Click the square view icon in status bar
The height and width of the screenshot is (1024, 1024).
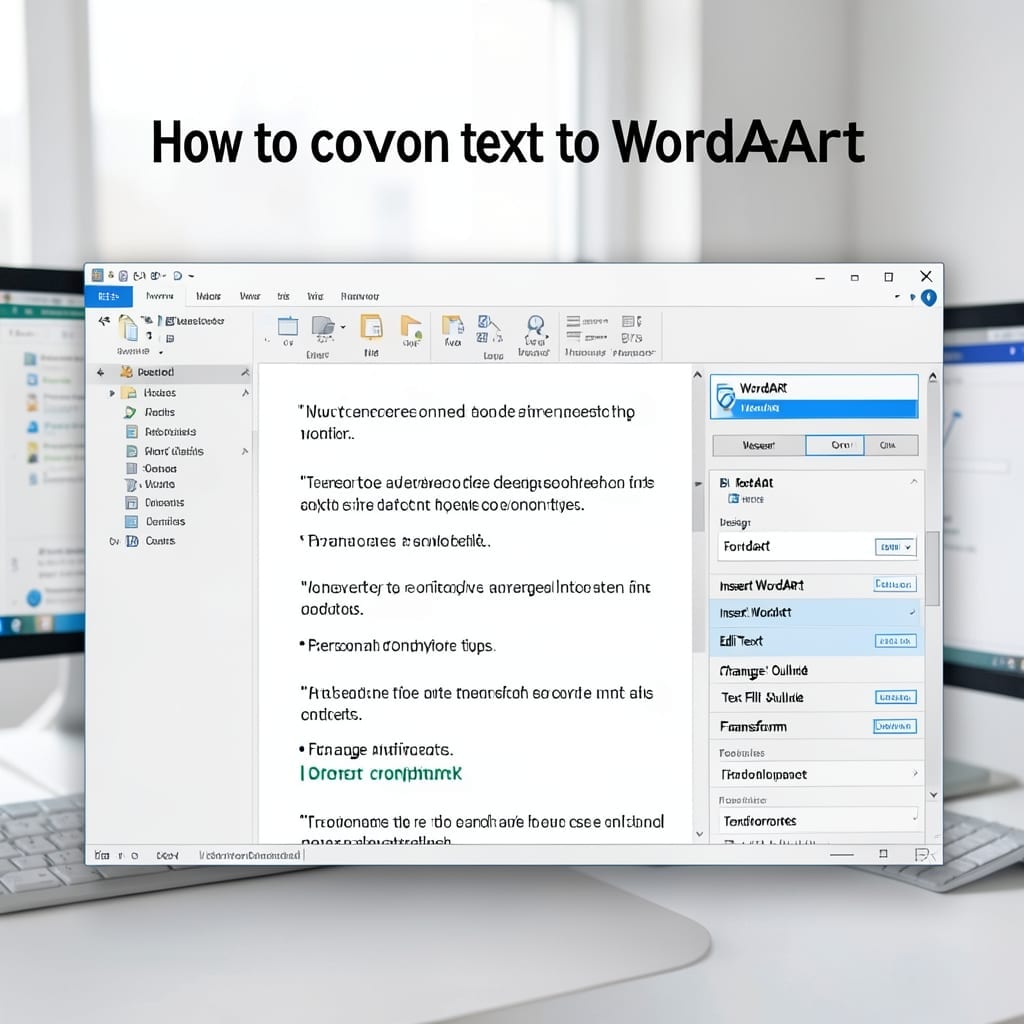pyautogui.click(x=883, y=854)
